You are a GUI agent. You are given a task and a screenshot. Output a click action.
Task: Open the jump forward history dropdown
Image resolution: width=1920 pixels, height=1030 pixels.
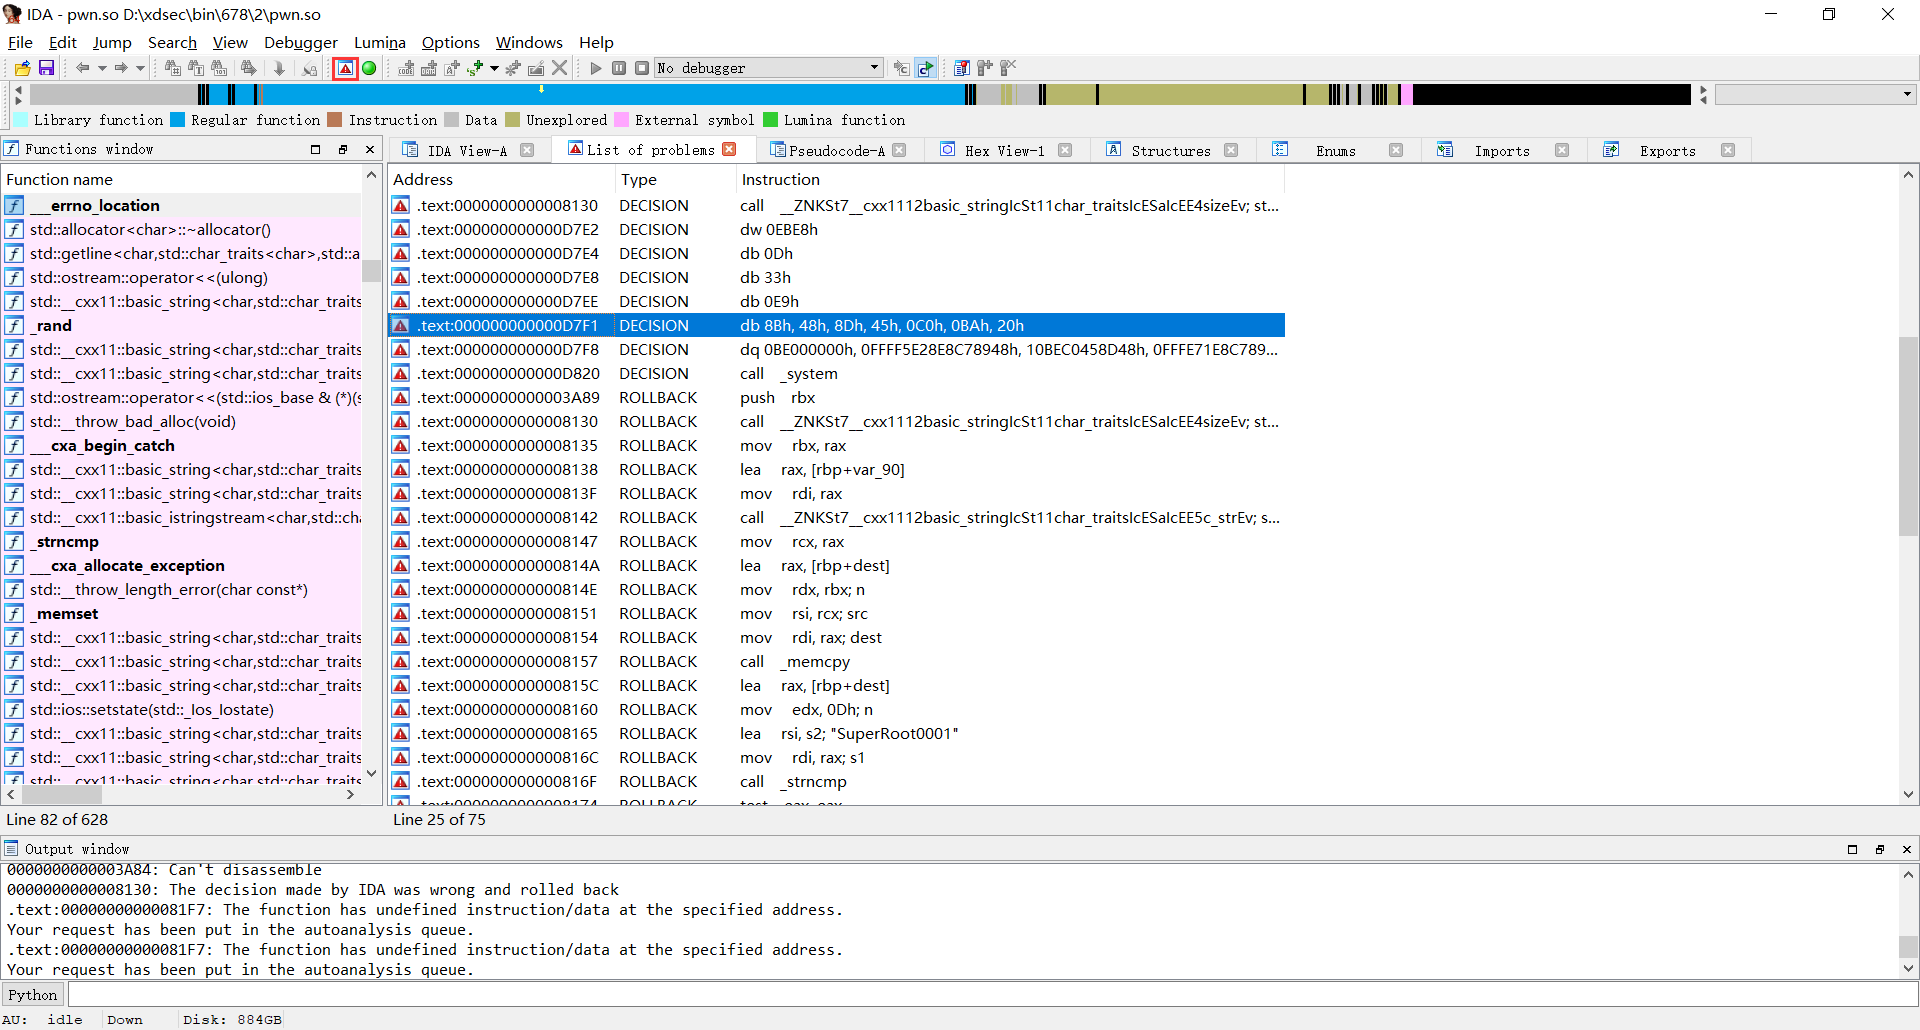[140, 68]
